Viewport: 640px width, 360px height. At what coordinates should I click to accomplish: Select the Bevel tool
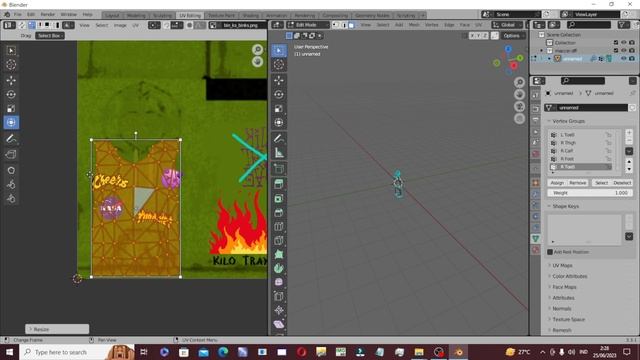pos(279,212)
